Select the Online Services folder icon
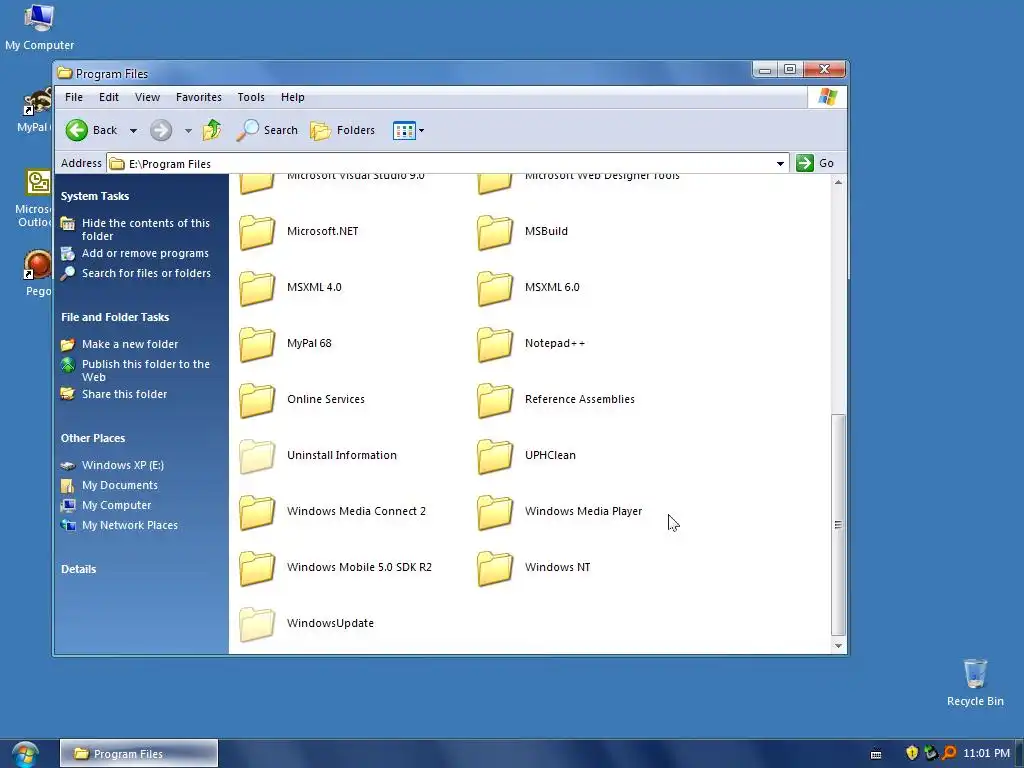Viewport: 1024px width, 768px height. coord(257,400)
